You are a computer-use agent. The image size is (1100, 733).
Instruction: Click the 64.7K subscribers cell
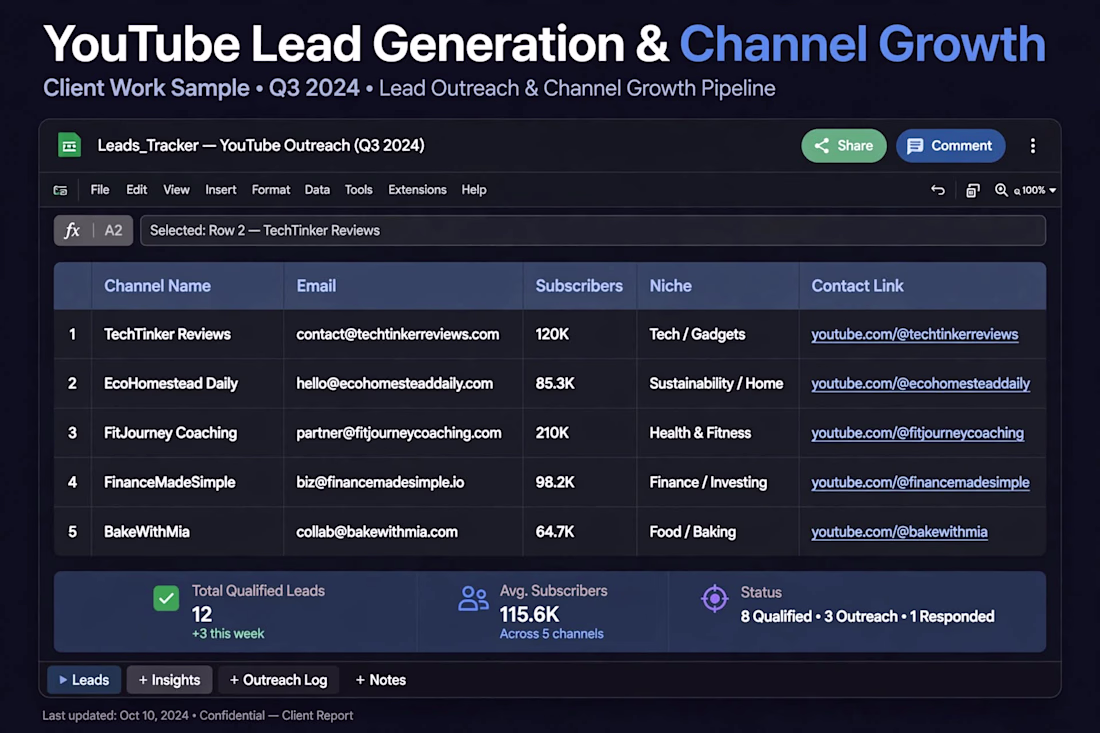(x=579, y=532)
